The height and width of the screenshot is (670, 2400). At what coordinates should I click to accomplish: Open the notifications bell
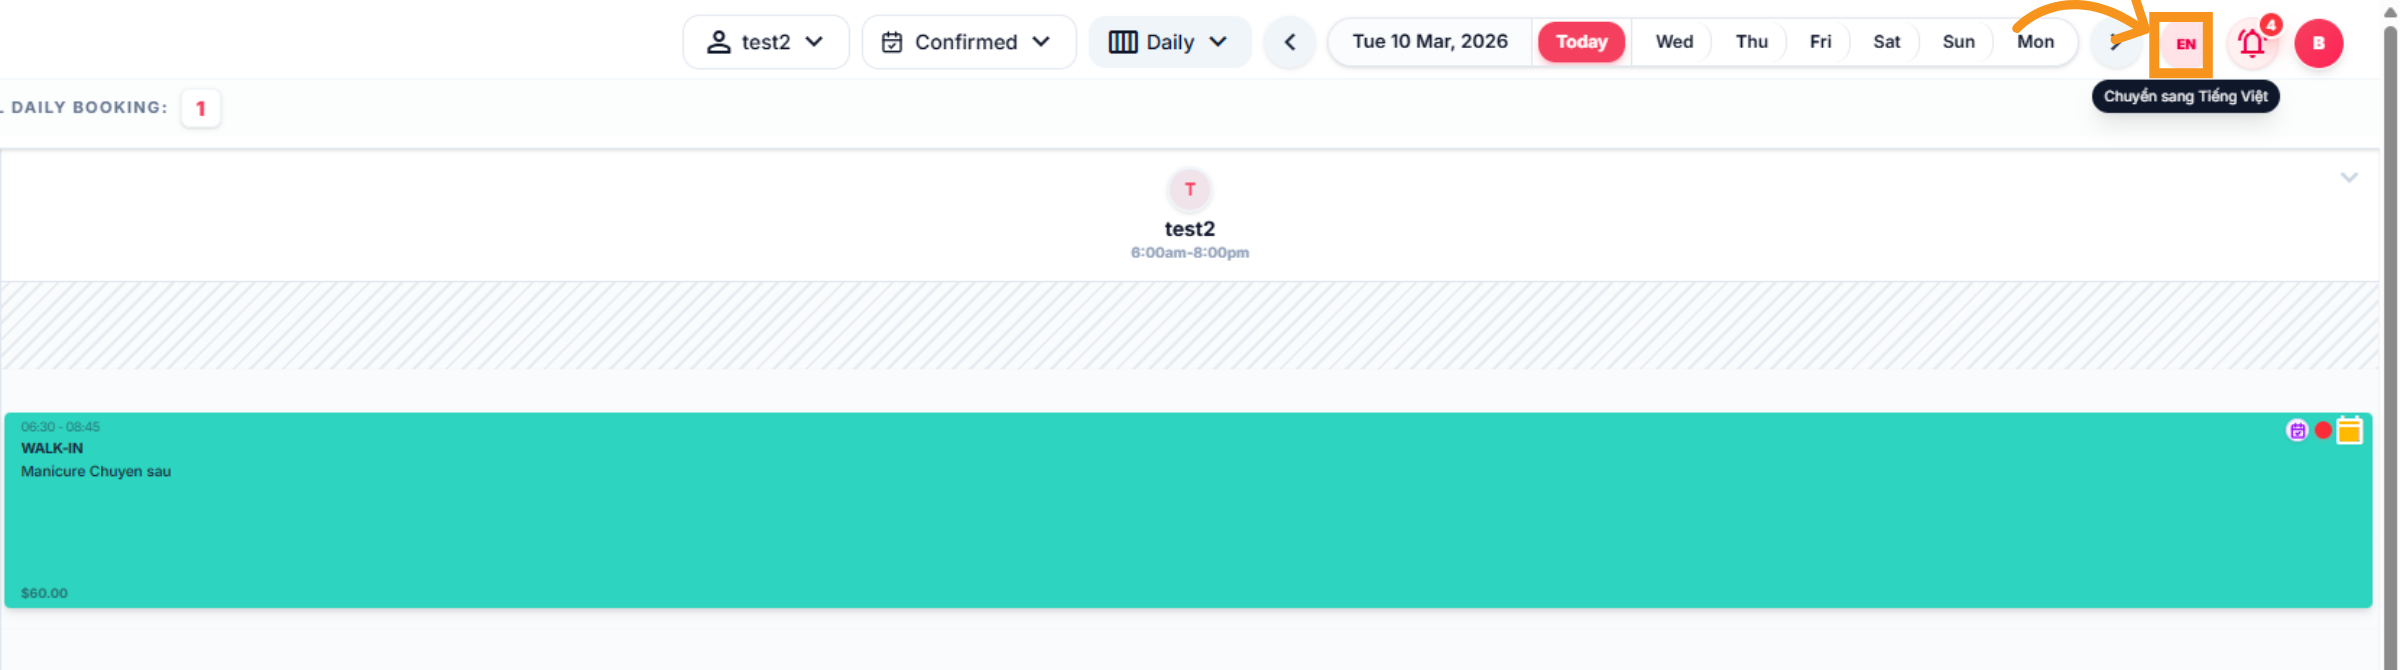2252,44
